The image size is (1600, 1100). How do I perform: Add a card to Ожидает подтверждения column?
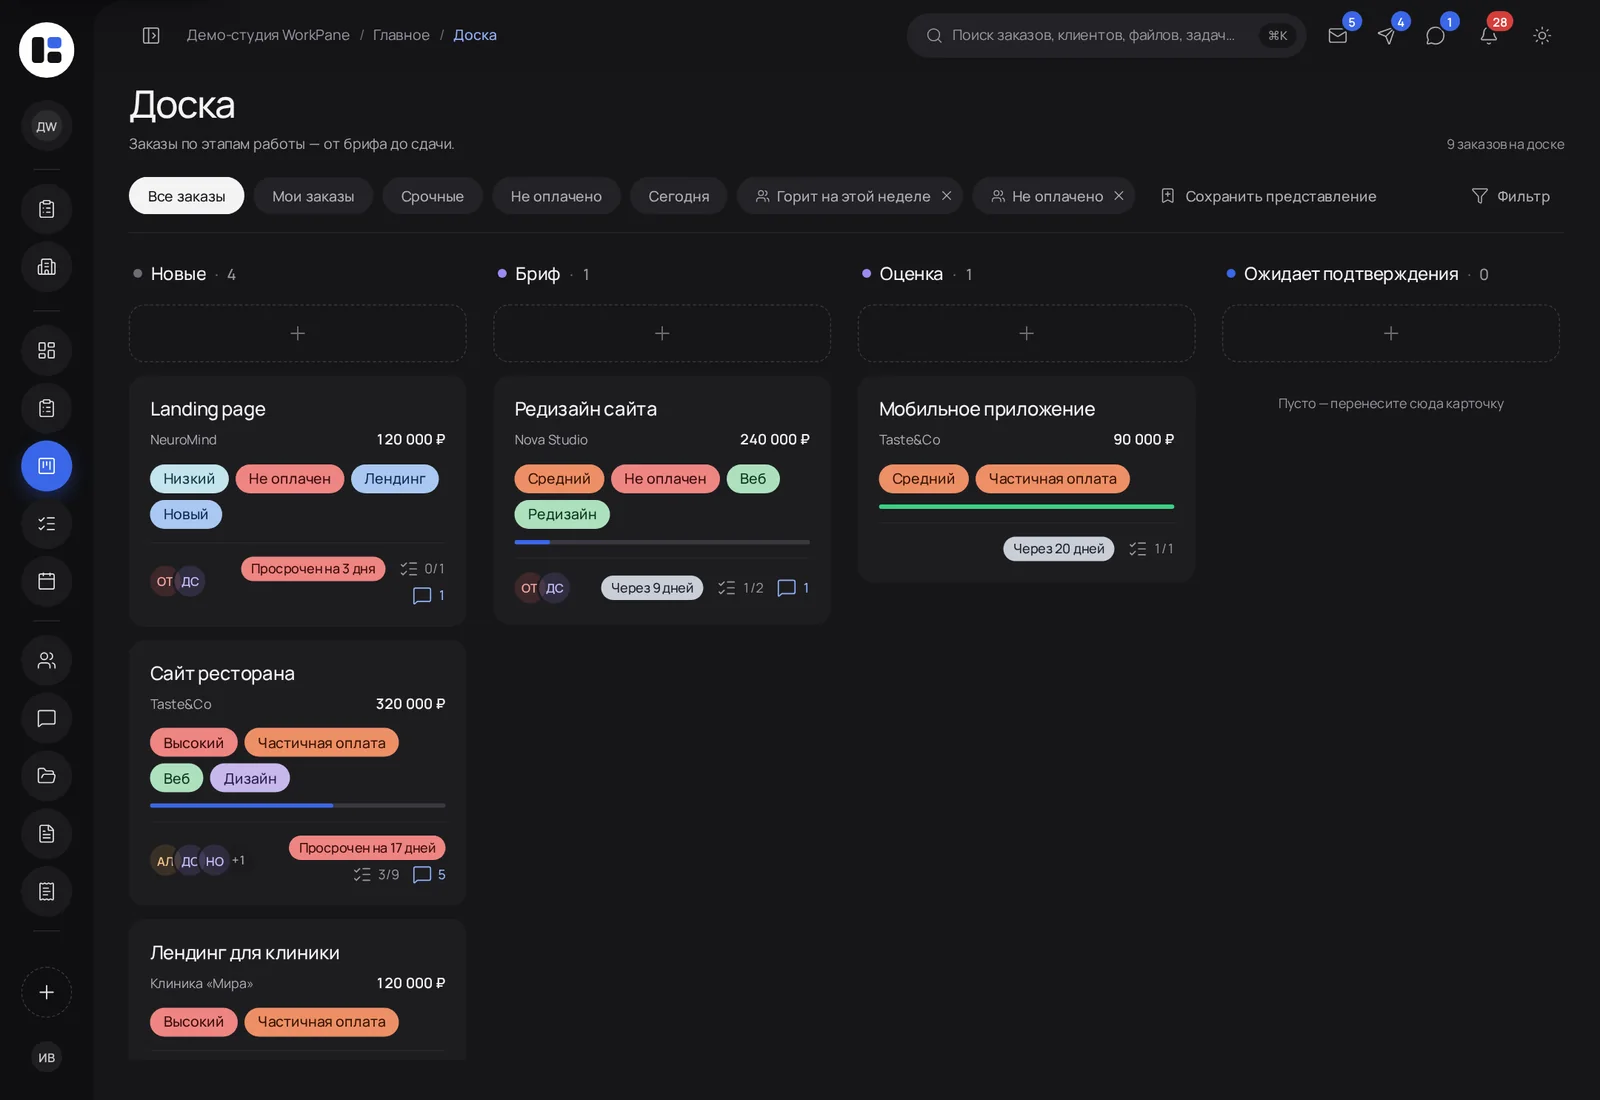pos(1391,333)
